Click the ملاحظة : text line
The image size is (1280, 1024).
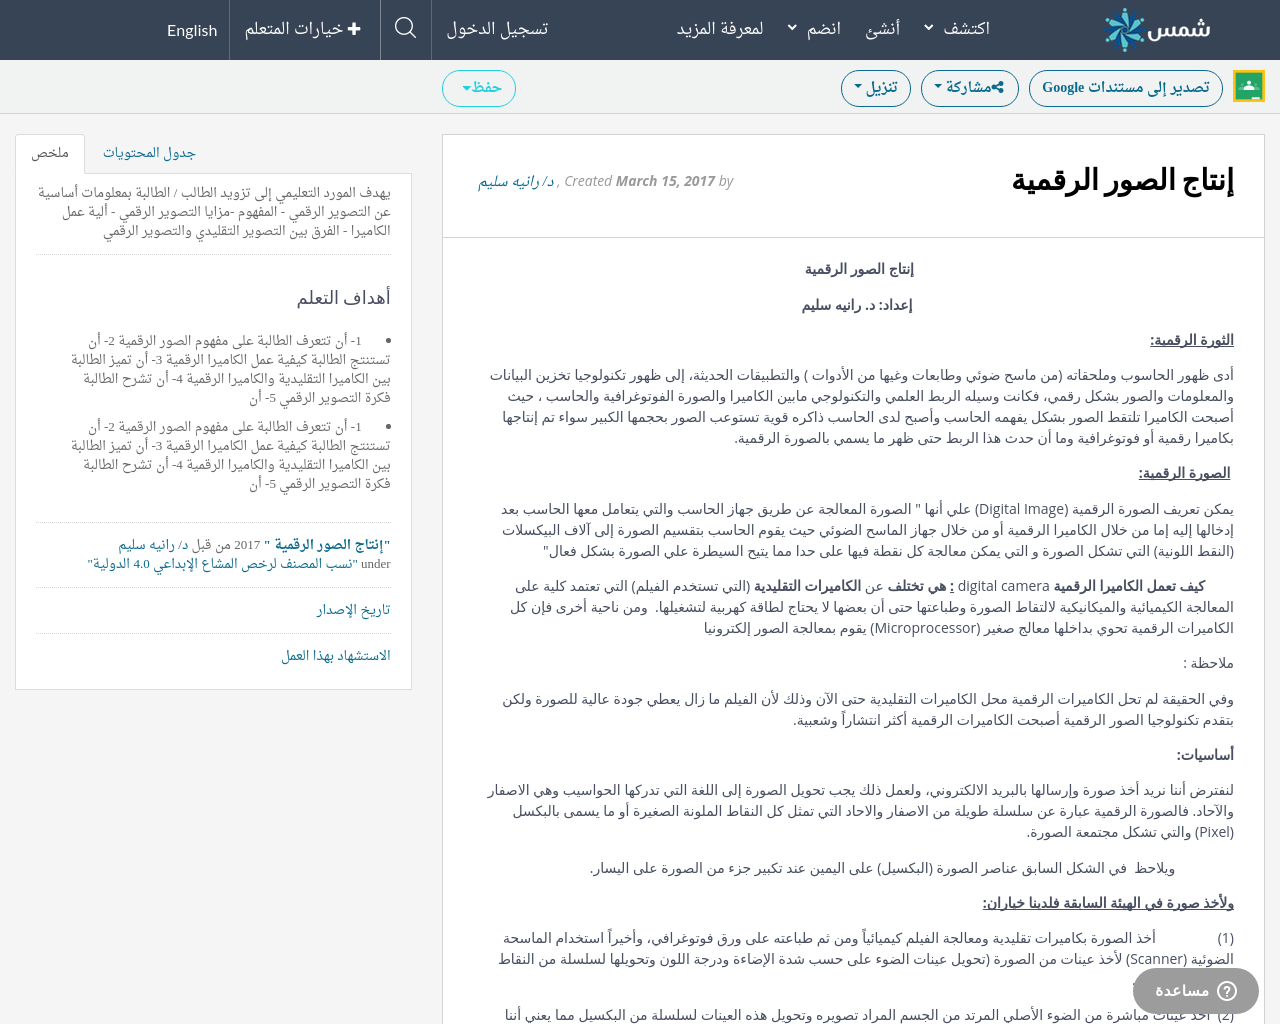pyautogui.click(x=1208, y=663)
